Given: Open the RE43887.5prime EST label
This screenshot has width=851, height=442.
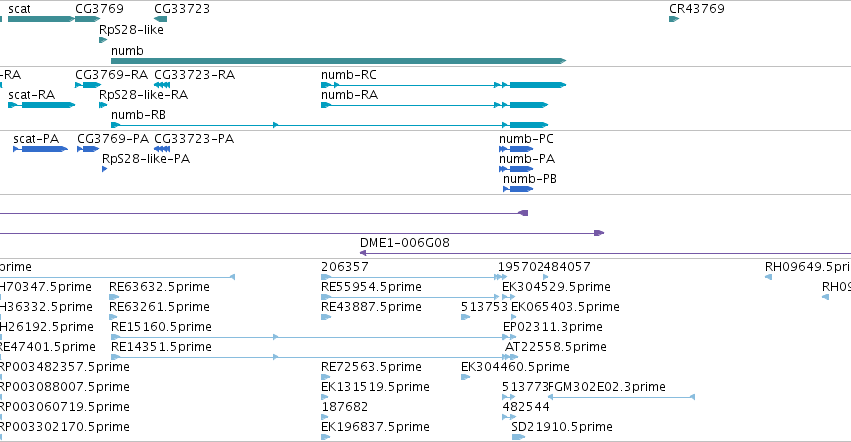Looking at the screenshot, I should (371, 307).
